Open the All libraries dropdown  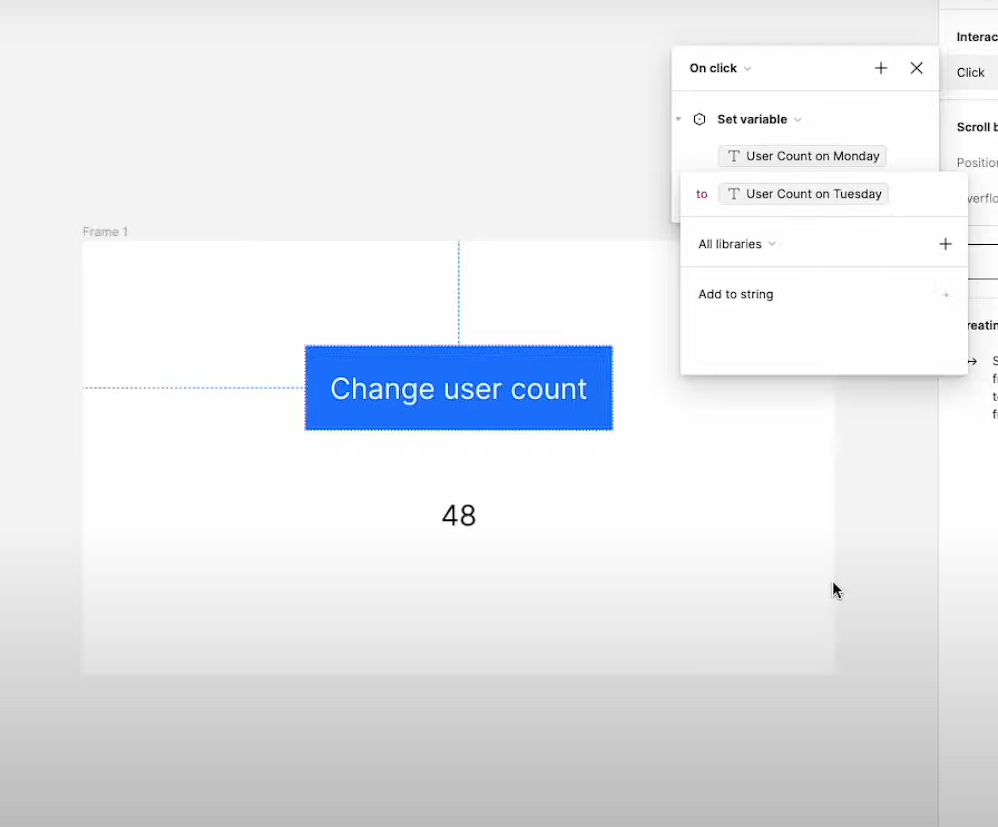tap(736, 244)
